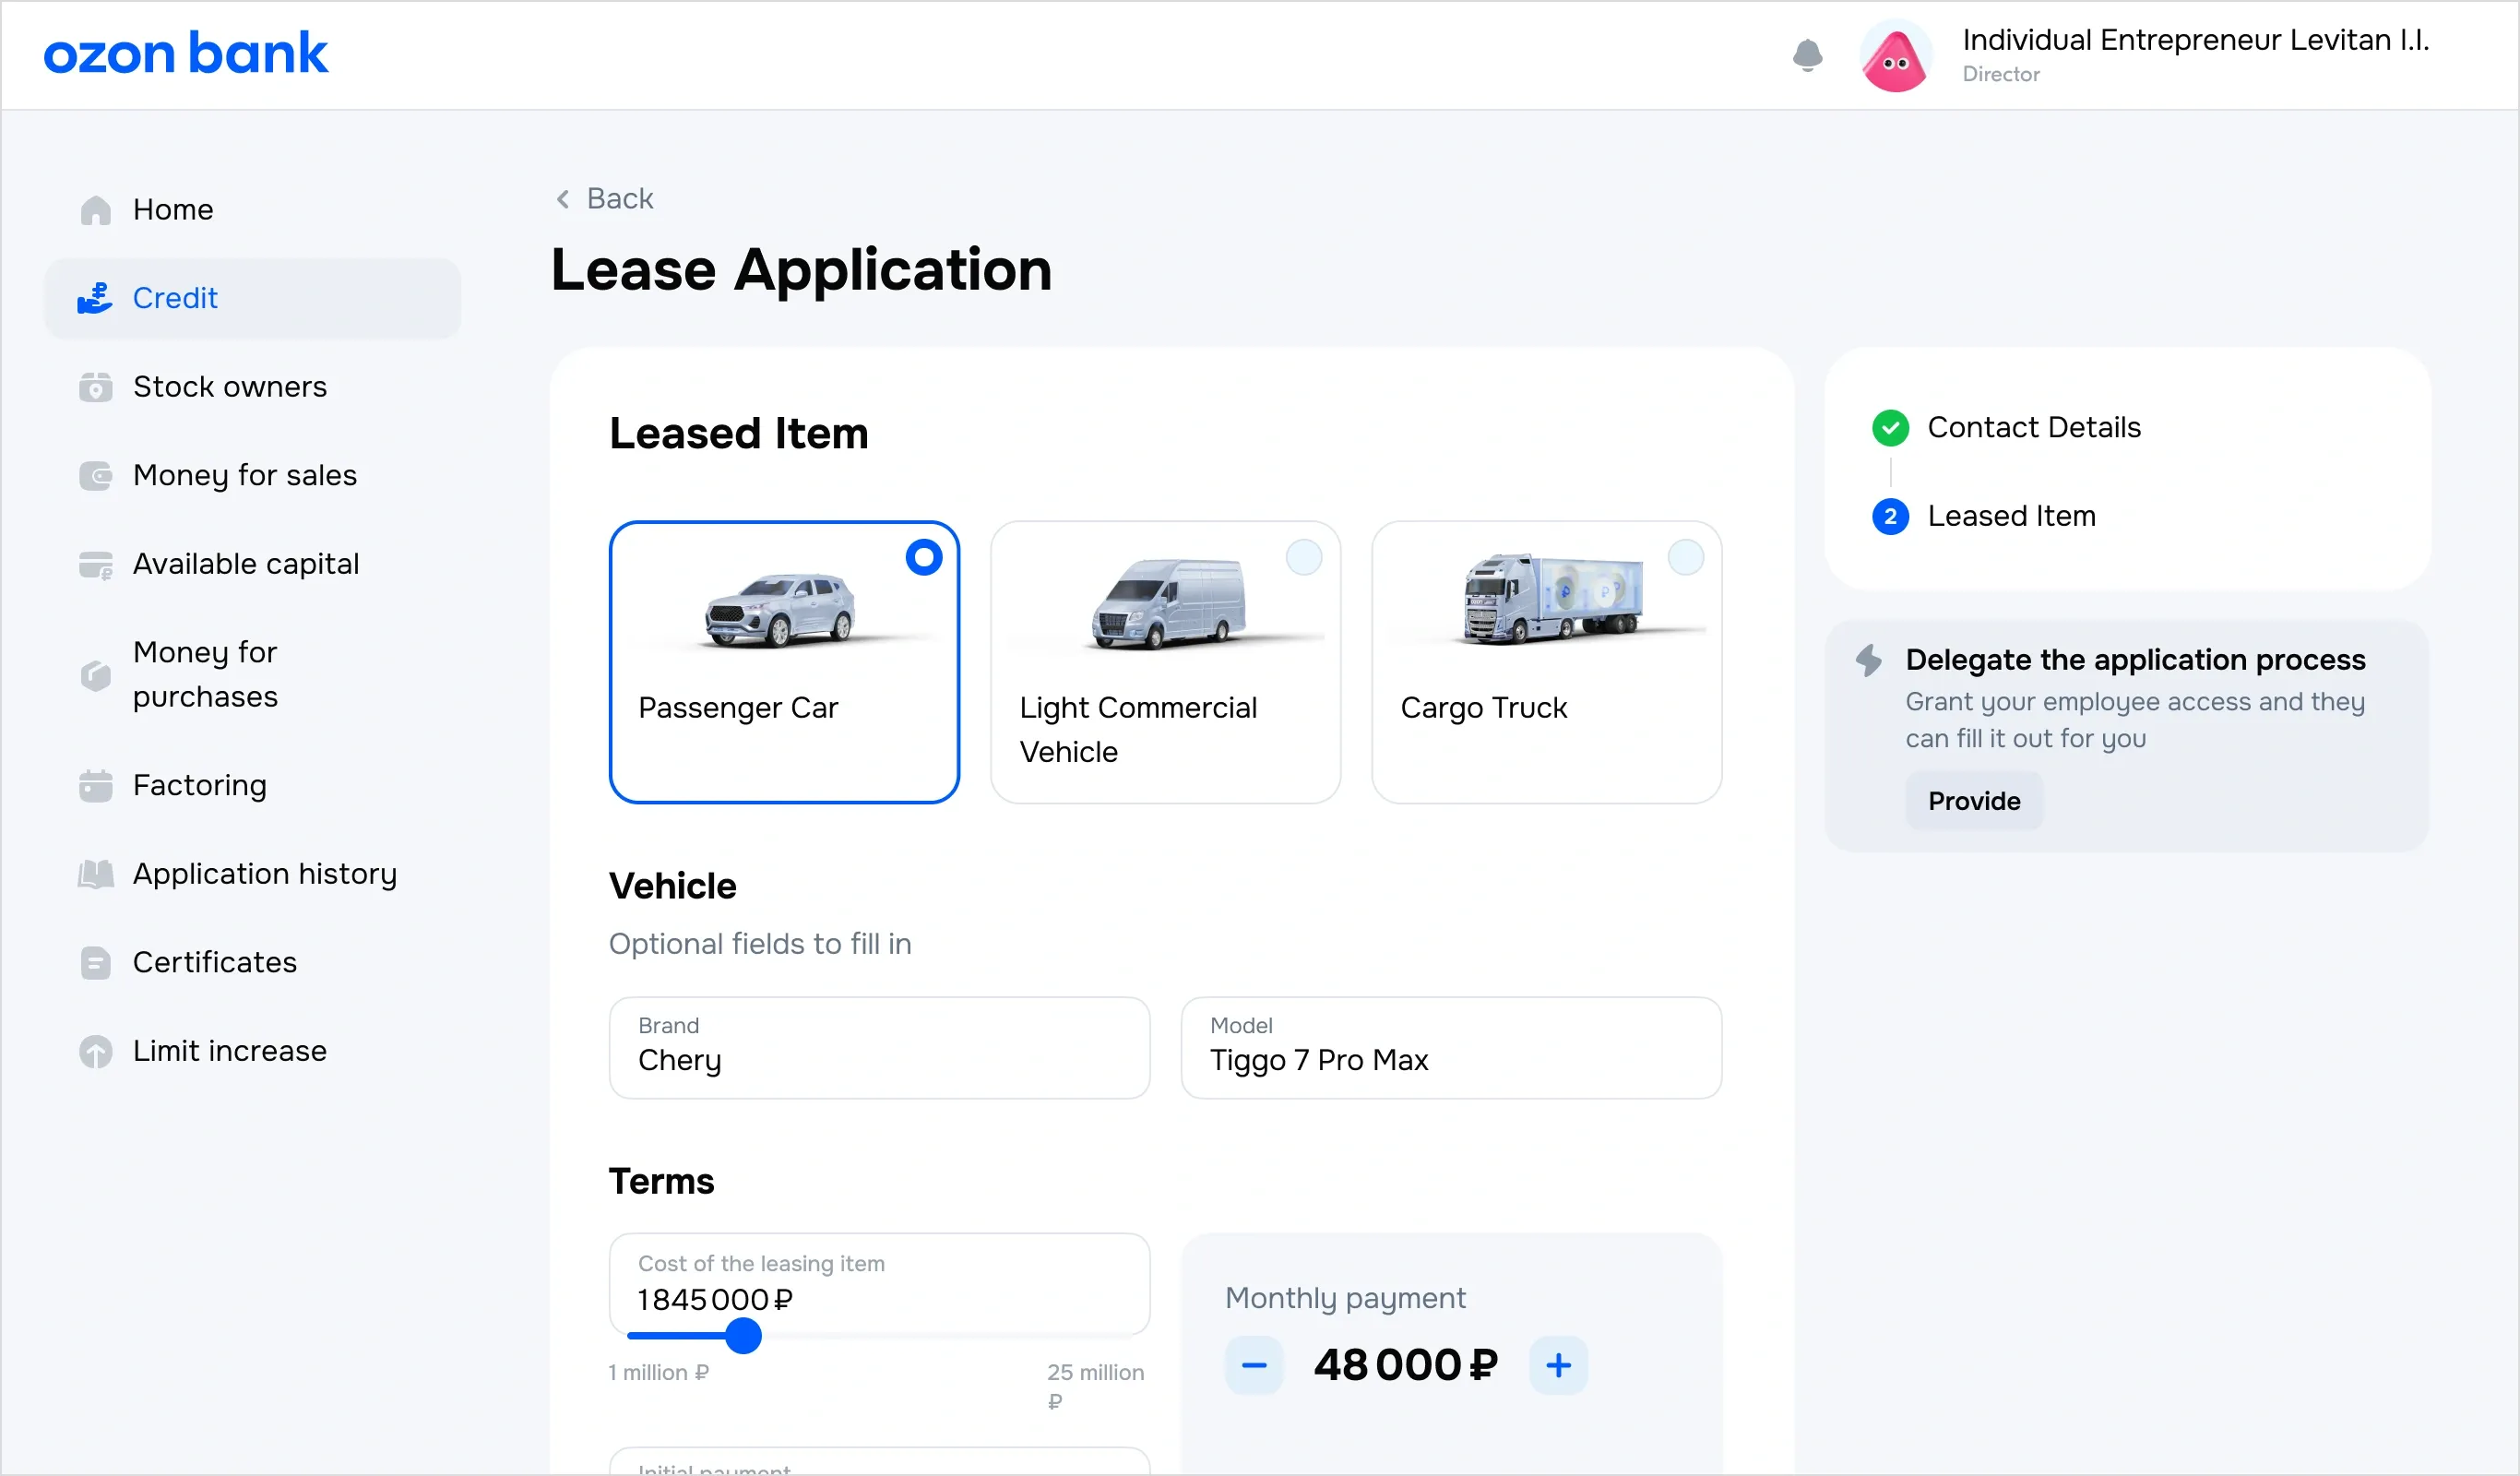Screen dimensions: 2520x1476
Task: Click the Model field Tiggo 7 Pro Max
Action: [x=1451, y=1048]
